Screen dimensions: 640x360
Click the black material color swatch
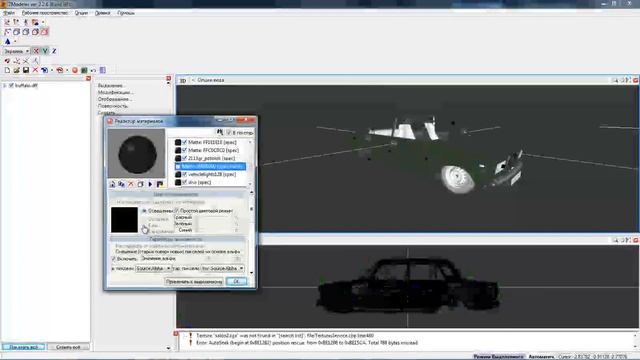pos(124,220)
